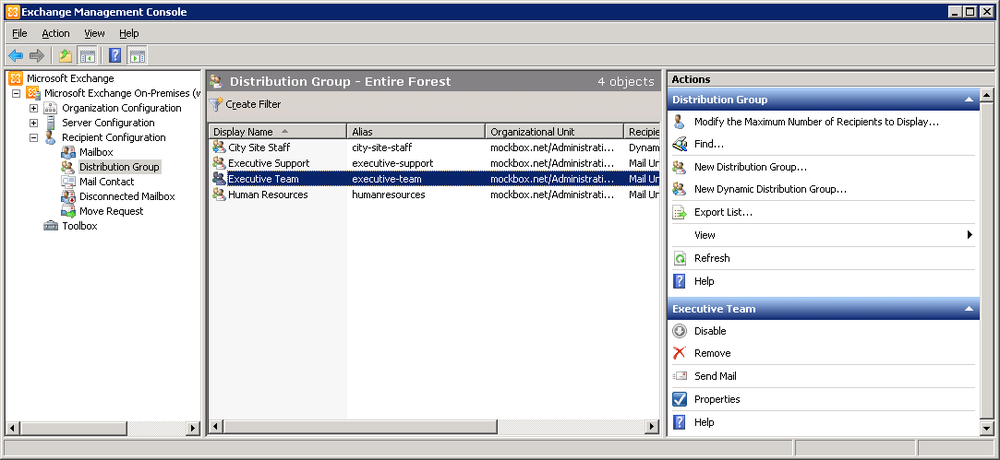Click New Distribution Group action

(751, 167)
